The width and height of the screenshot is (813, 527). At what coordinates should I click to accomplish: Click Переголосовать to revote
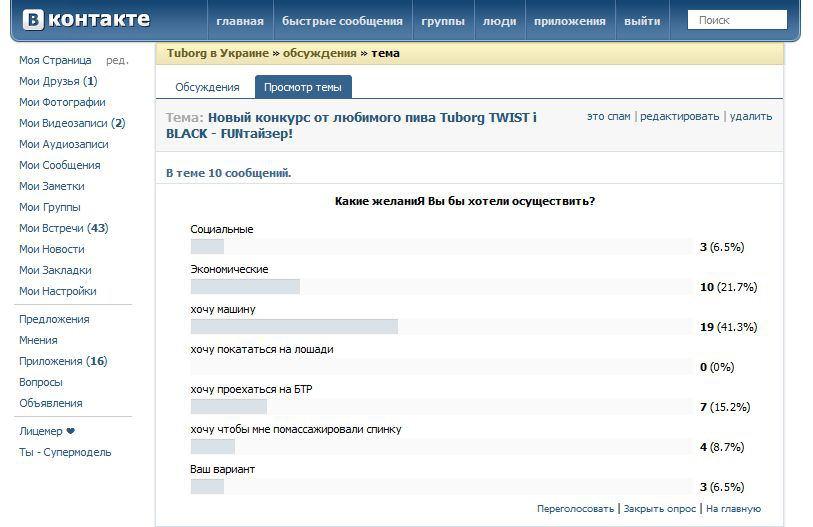click(575, 509)
